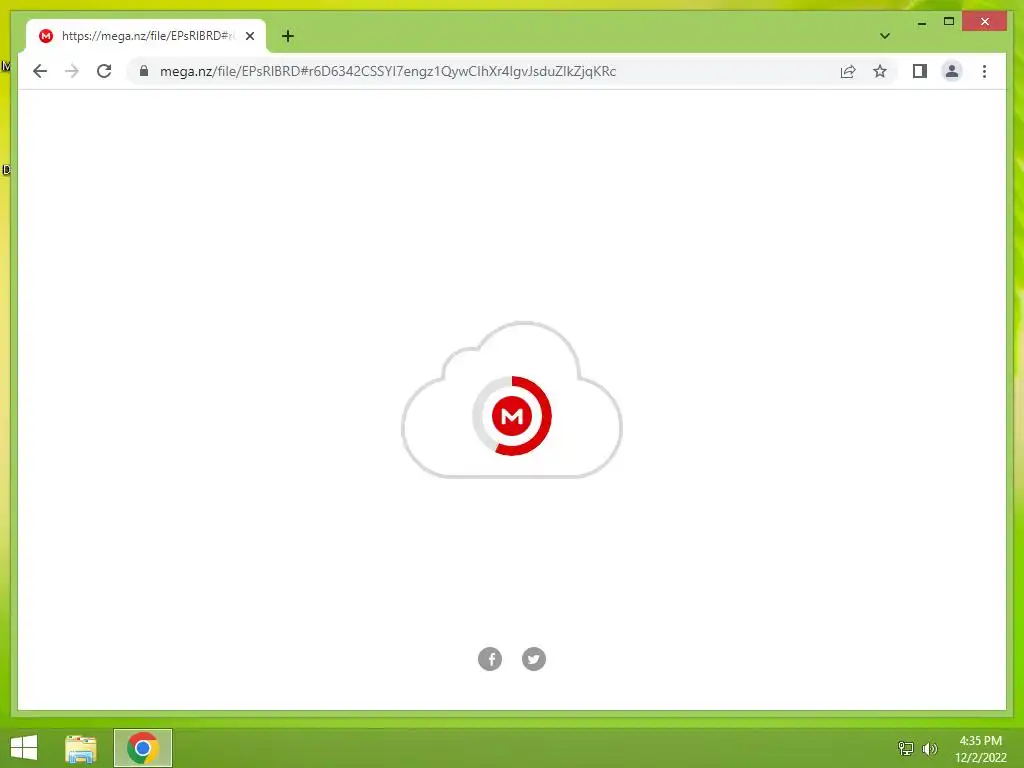Viewport: 1024px width, 768px height.
Task: Open the Chrome profile avatar menu
Action: tap(952, 71)
